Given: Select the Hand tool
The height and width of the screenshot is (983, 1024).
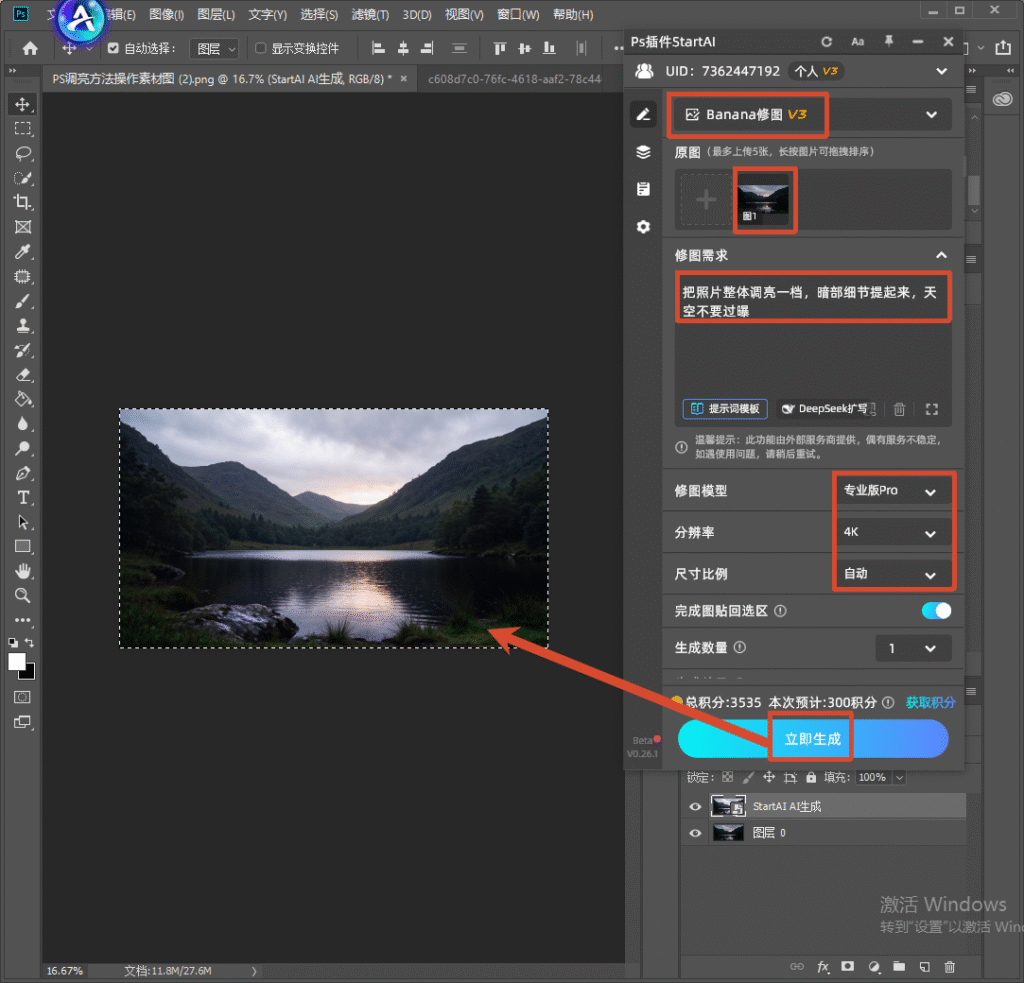Looking at the screenshot, I should tap(23, 572).
